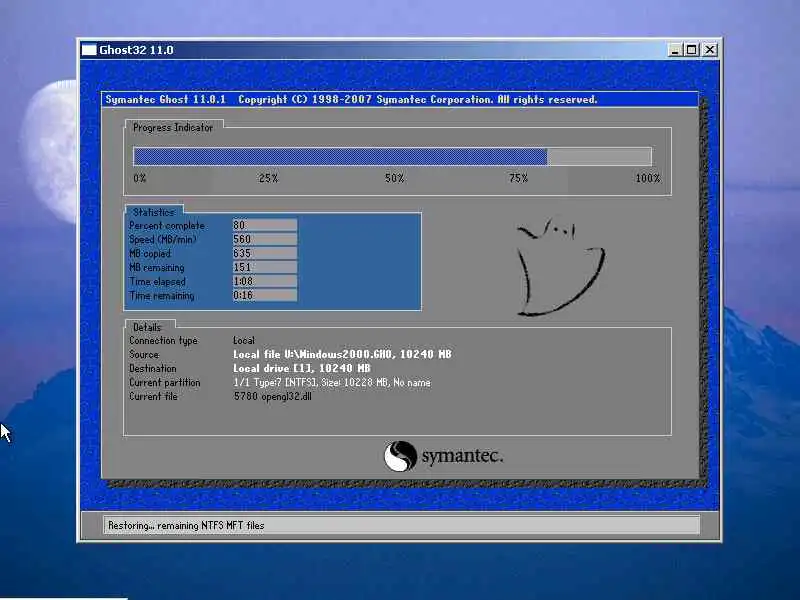The width and height of the screenshot is (800, 600).
Task: Close the Ghost32 11.0 window
Action: point(709,50)
